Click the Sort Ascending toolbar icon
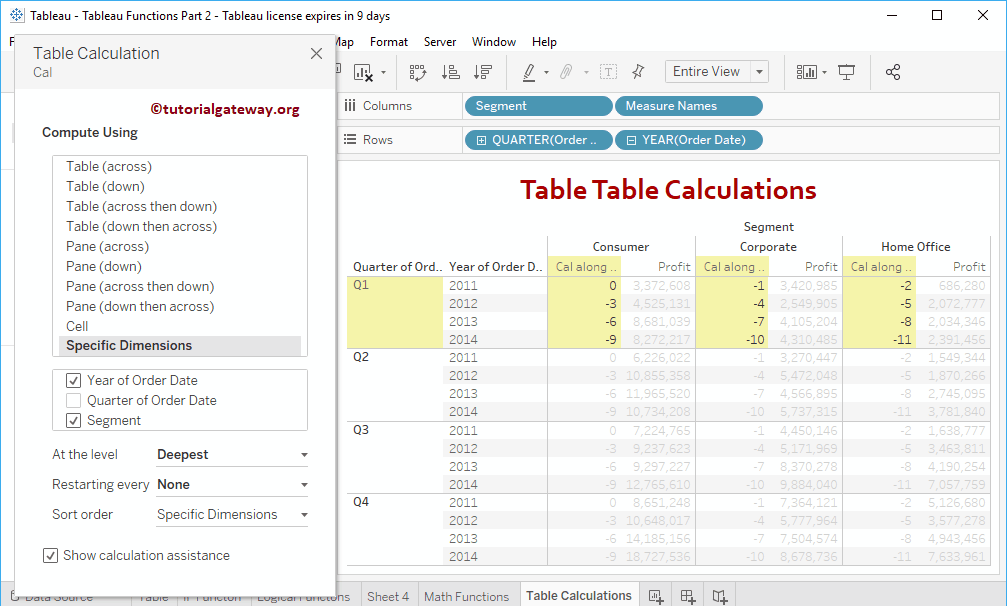 click(451, 72)
